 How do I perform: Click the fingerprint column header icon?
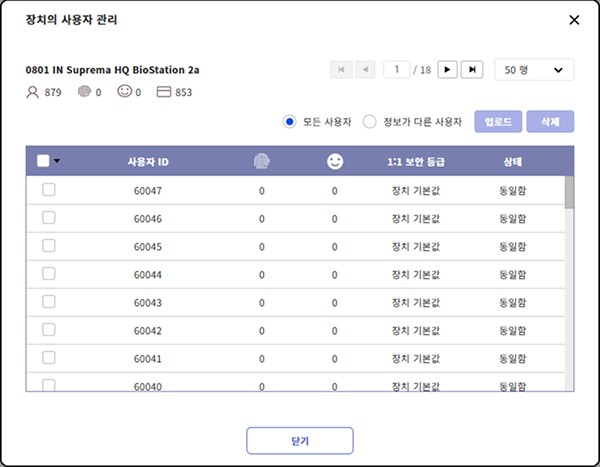(x=261, y=161)
